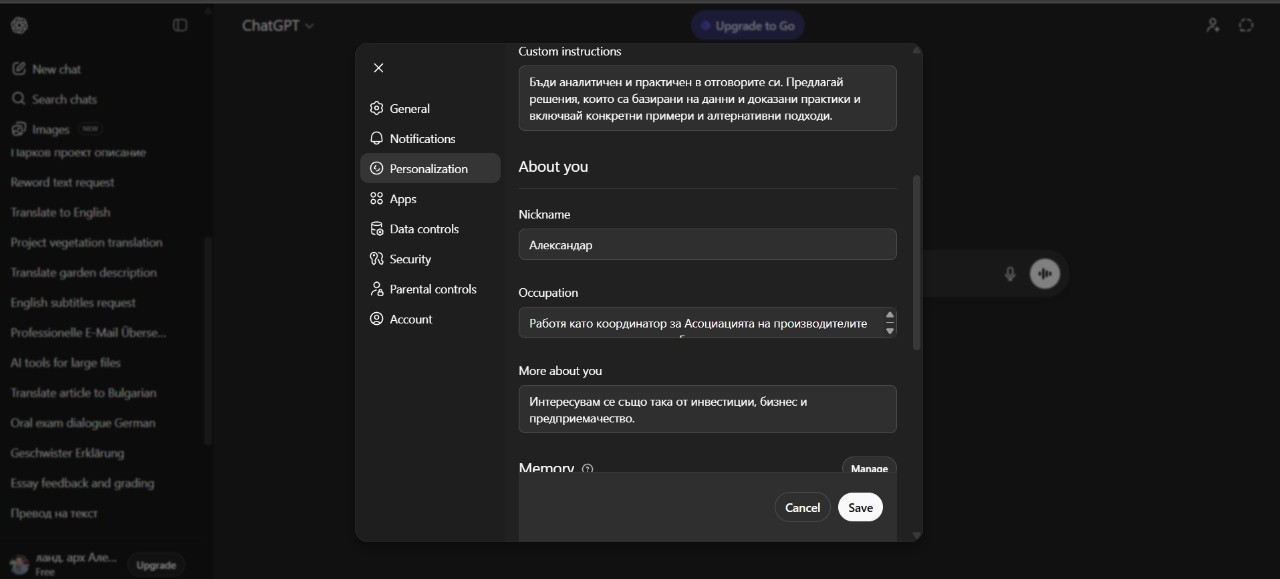
Task: Open the Parental controls tab
Action: point(433,289)
